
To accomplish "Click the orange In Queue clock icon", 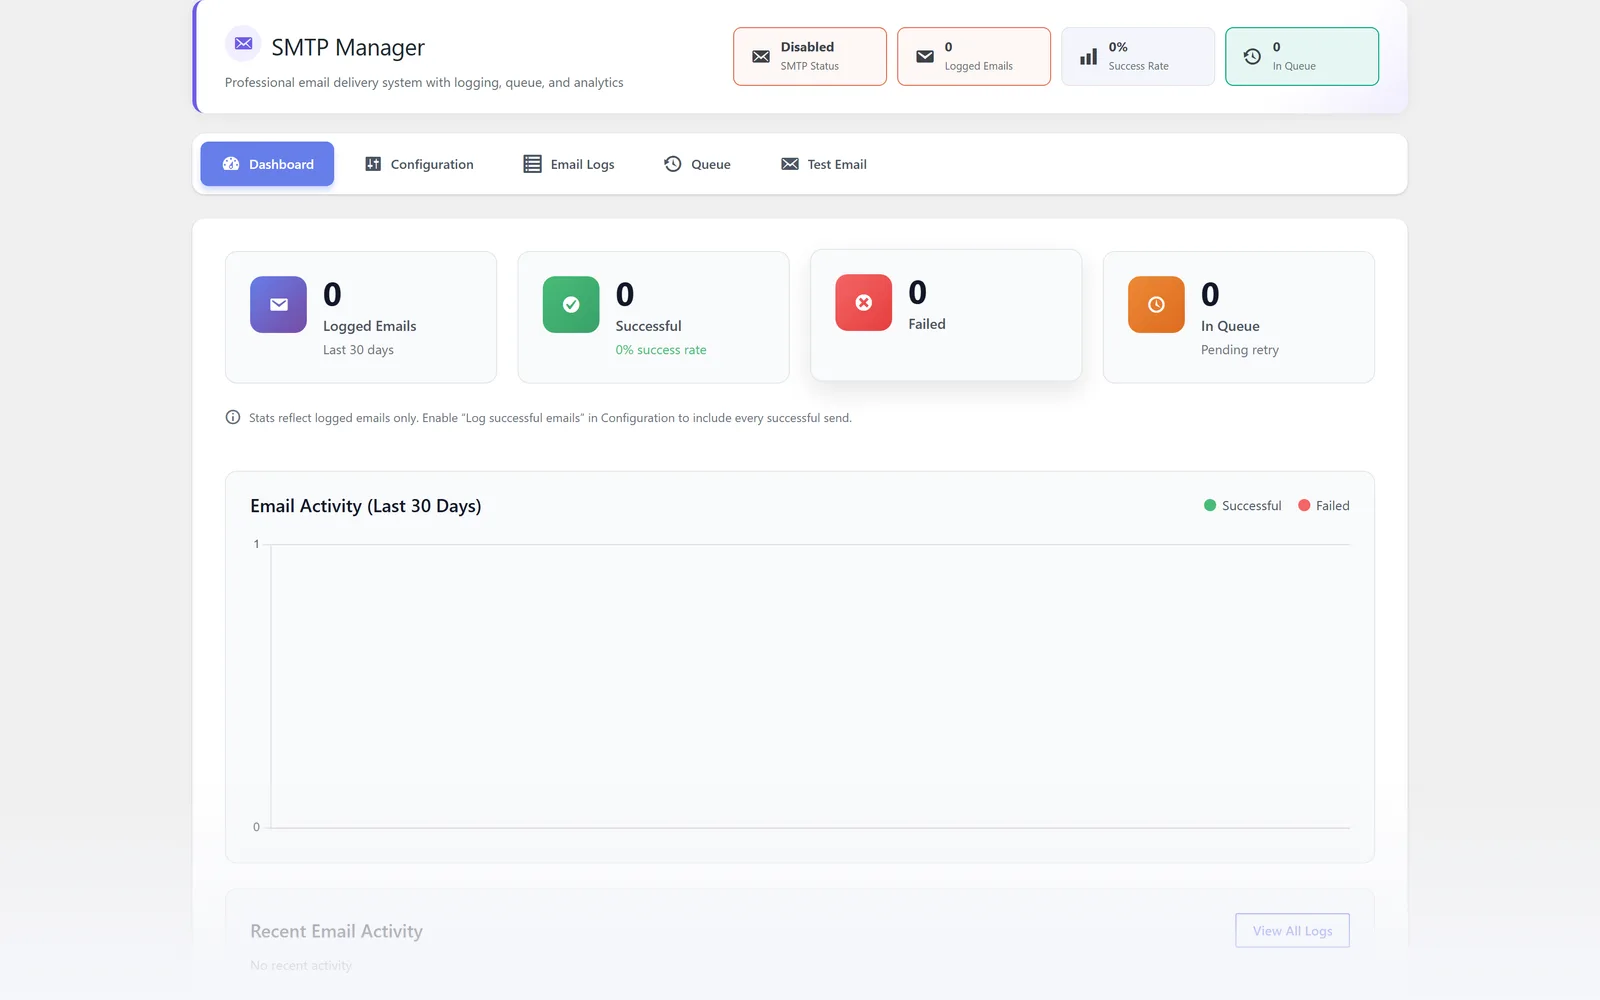I will click(1156, 304).
